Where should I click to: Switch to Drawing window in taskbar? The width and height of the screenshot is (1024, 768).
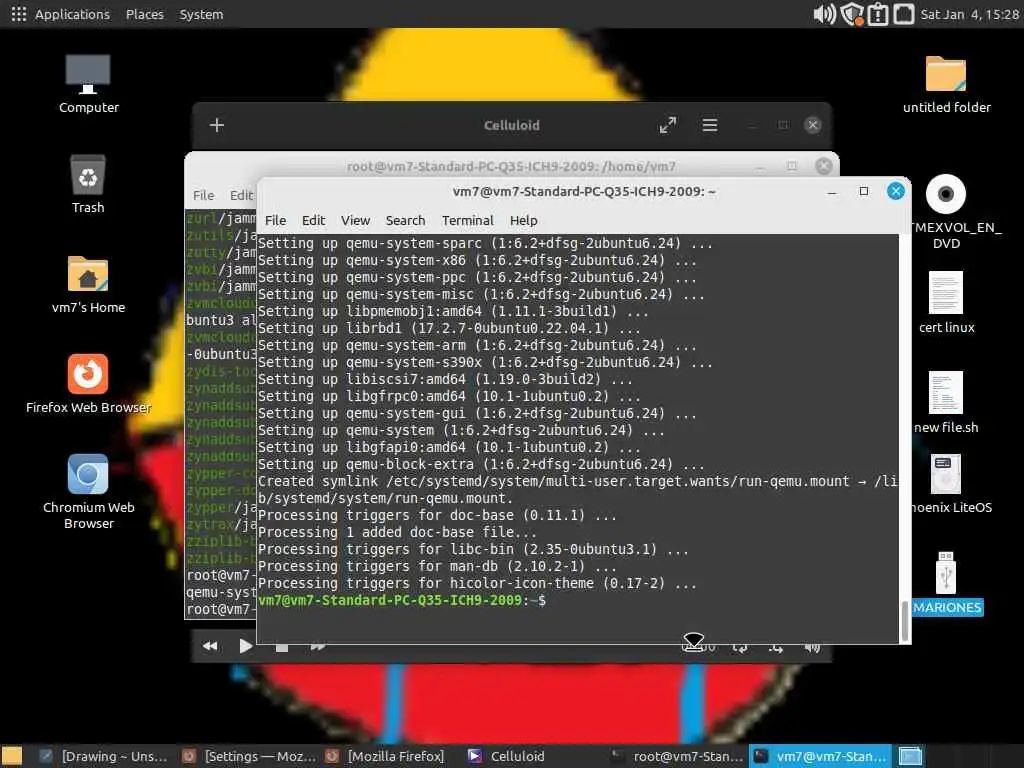[x=104, y=756]
